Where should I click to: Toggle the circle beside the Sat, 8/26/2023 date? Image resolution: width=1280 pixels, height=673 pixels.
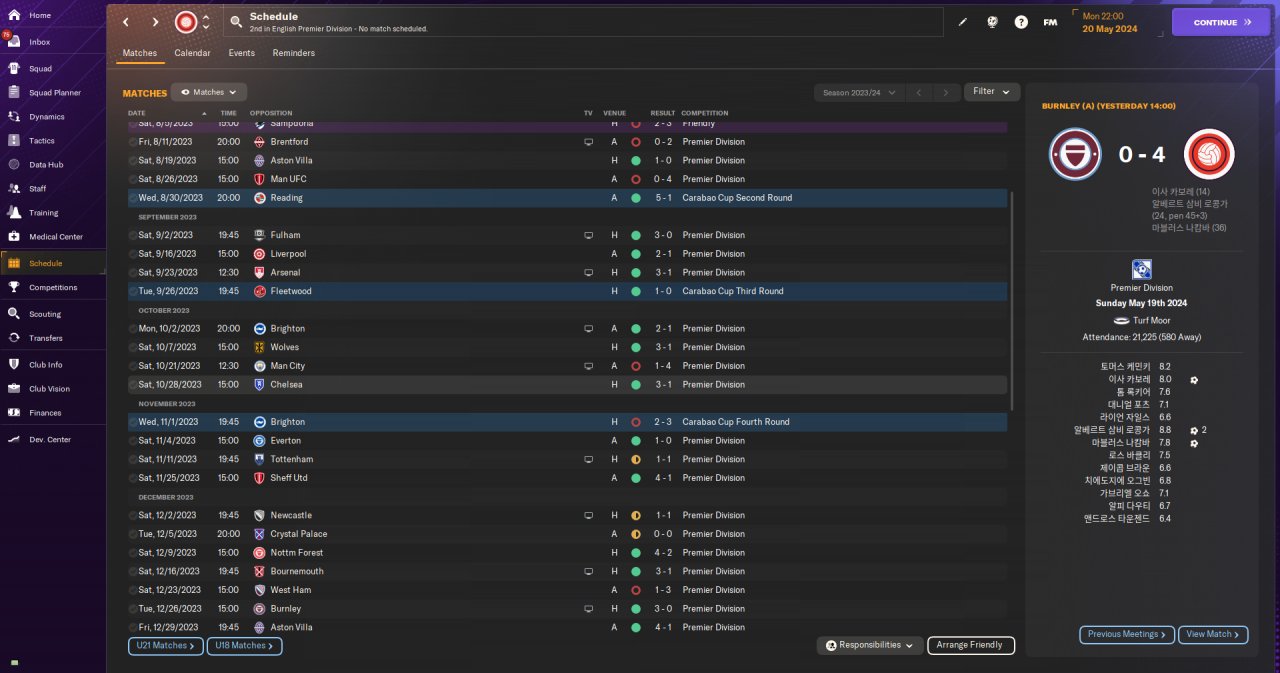[x=133, y=179]
